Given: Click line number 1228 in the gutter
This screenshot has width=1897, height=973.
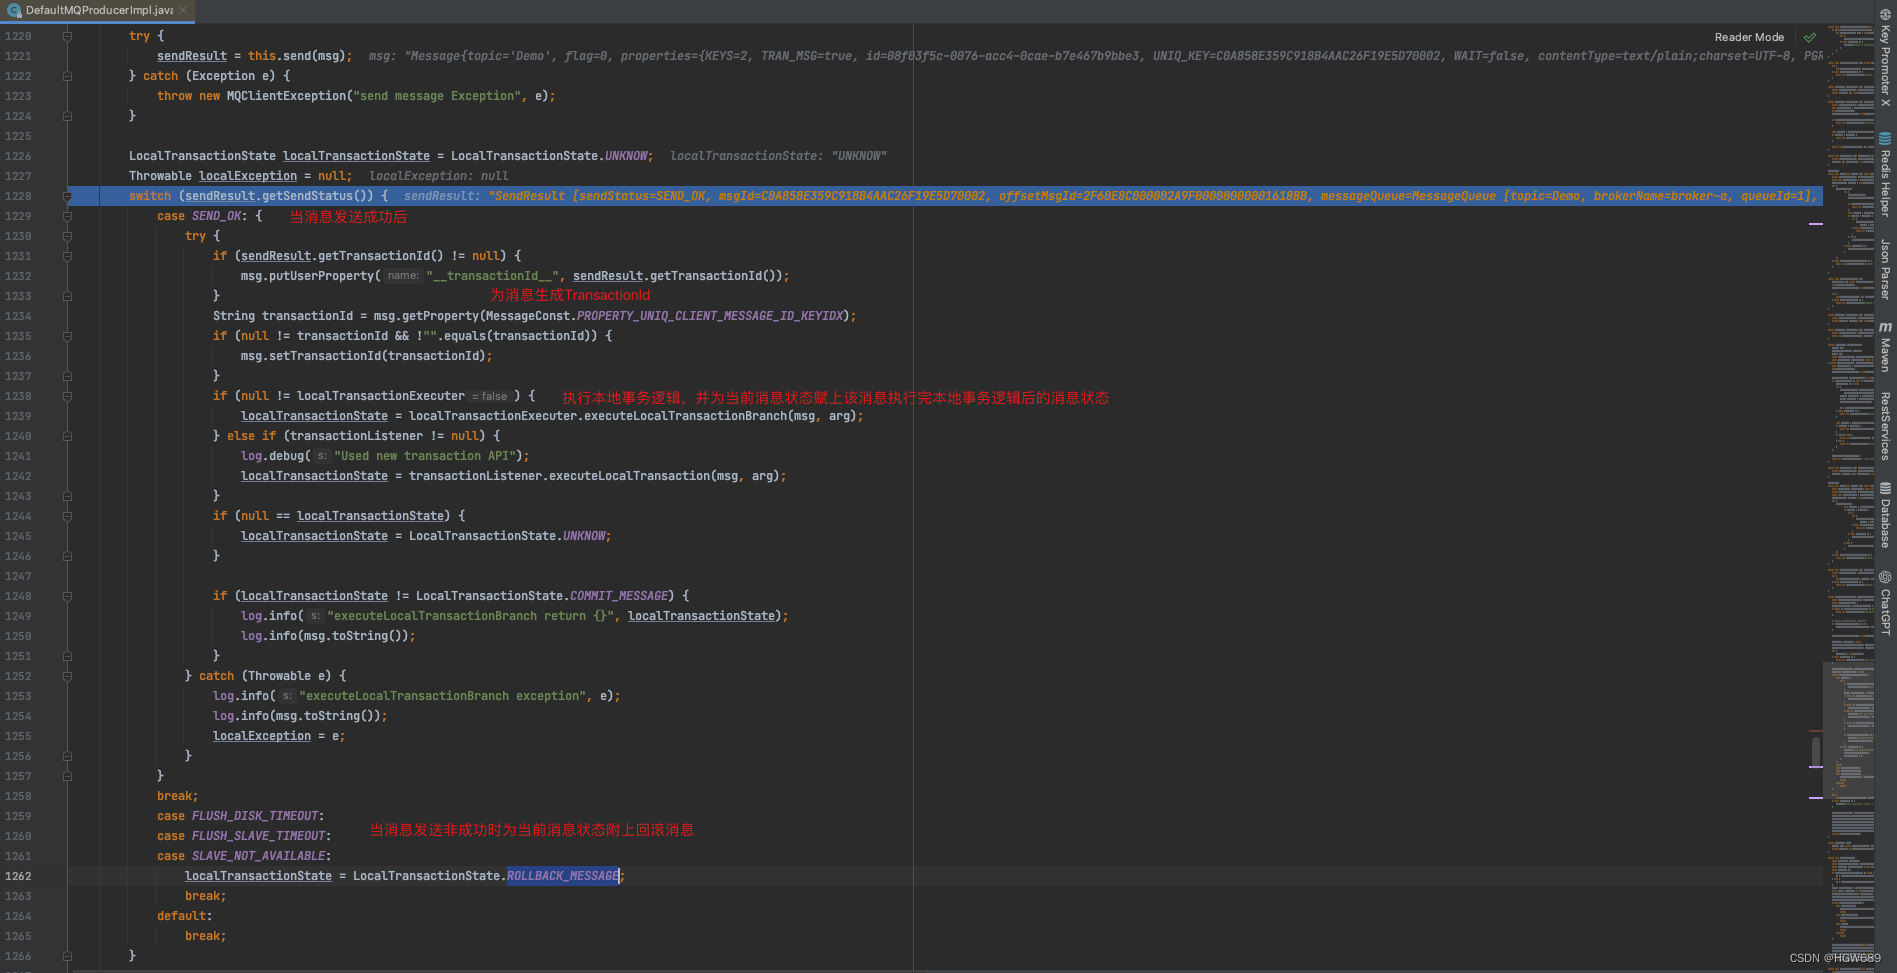Looking at the screenshot, I should (x=18, y=196).
